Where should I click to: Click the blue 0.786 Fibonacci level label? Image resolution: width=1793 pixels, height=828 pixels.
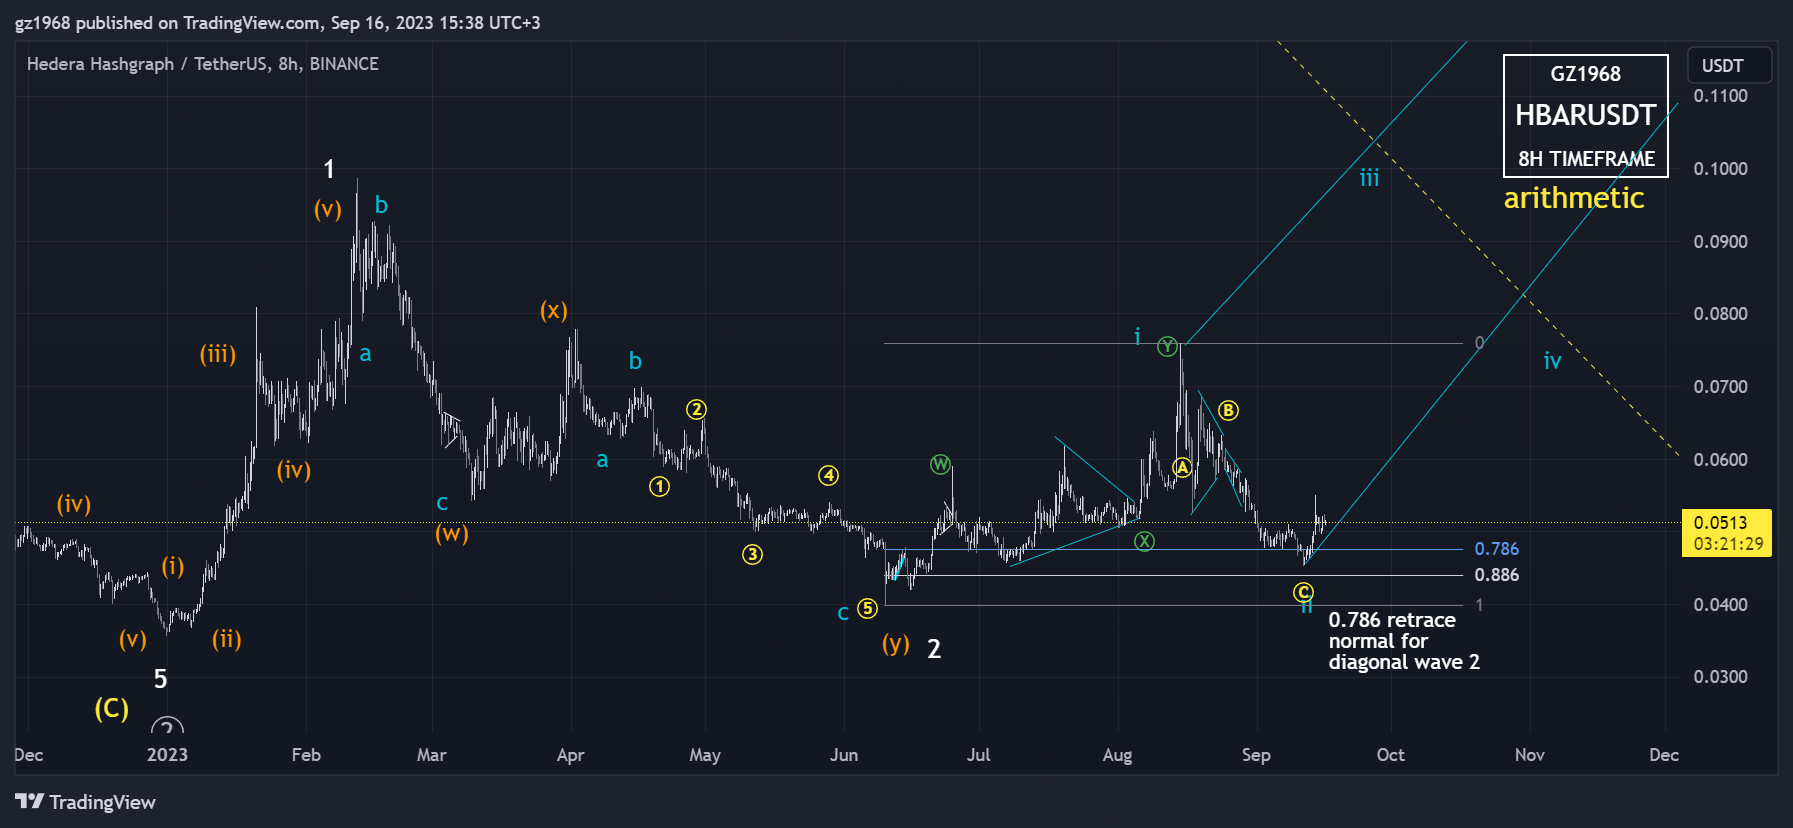point(1496,549)
